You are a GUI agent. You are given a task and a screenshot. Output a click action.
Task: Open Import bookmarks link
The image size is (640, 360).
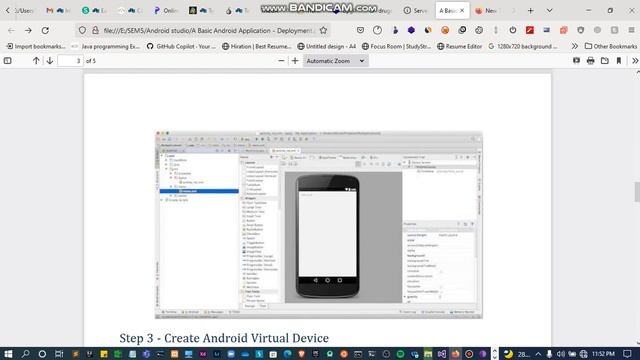(36, 47)
